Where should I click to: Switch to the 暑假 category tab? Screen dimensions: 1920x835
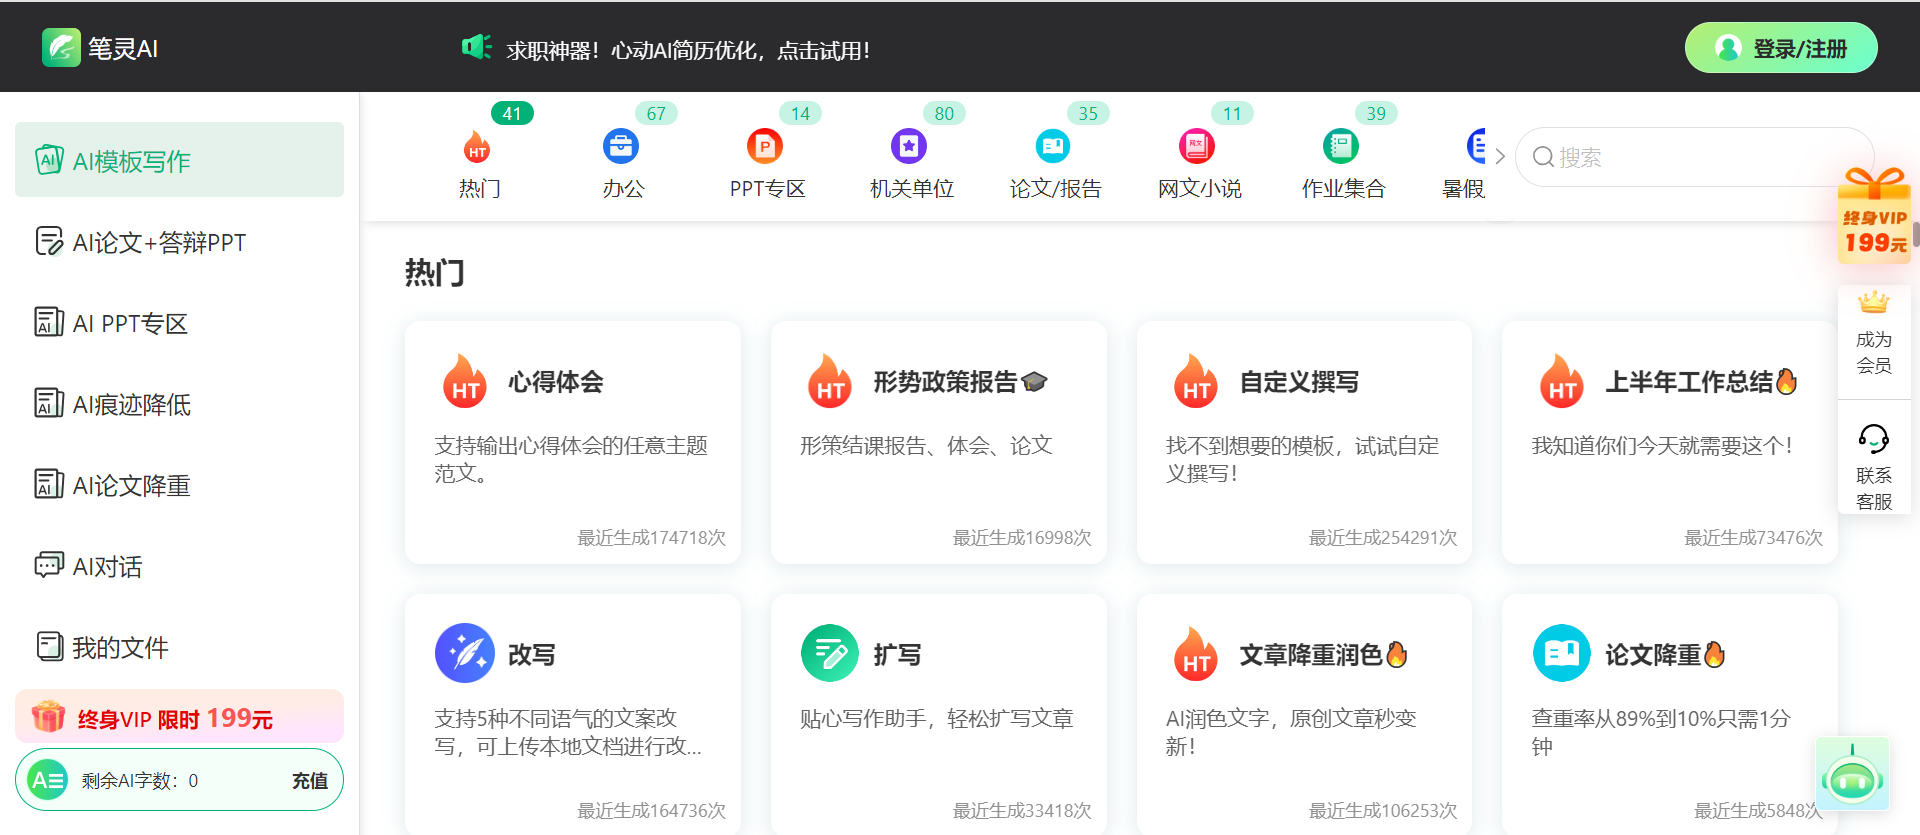pyautogui.click(x=1464, y=163)
